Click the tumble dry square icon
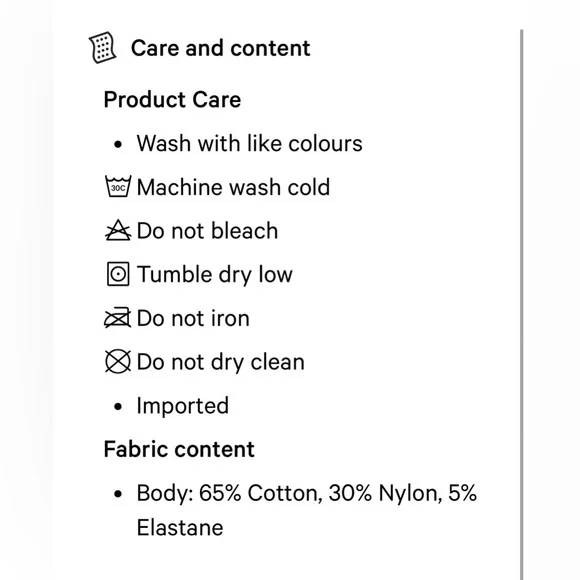 tap(118, 274)
